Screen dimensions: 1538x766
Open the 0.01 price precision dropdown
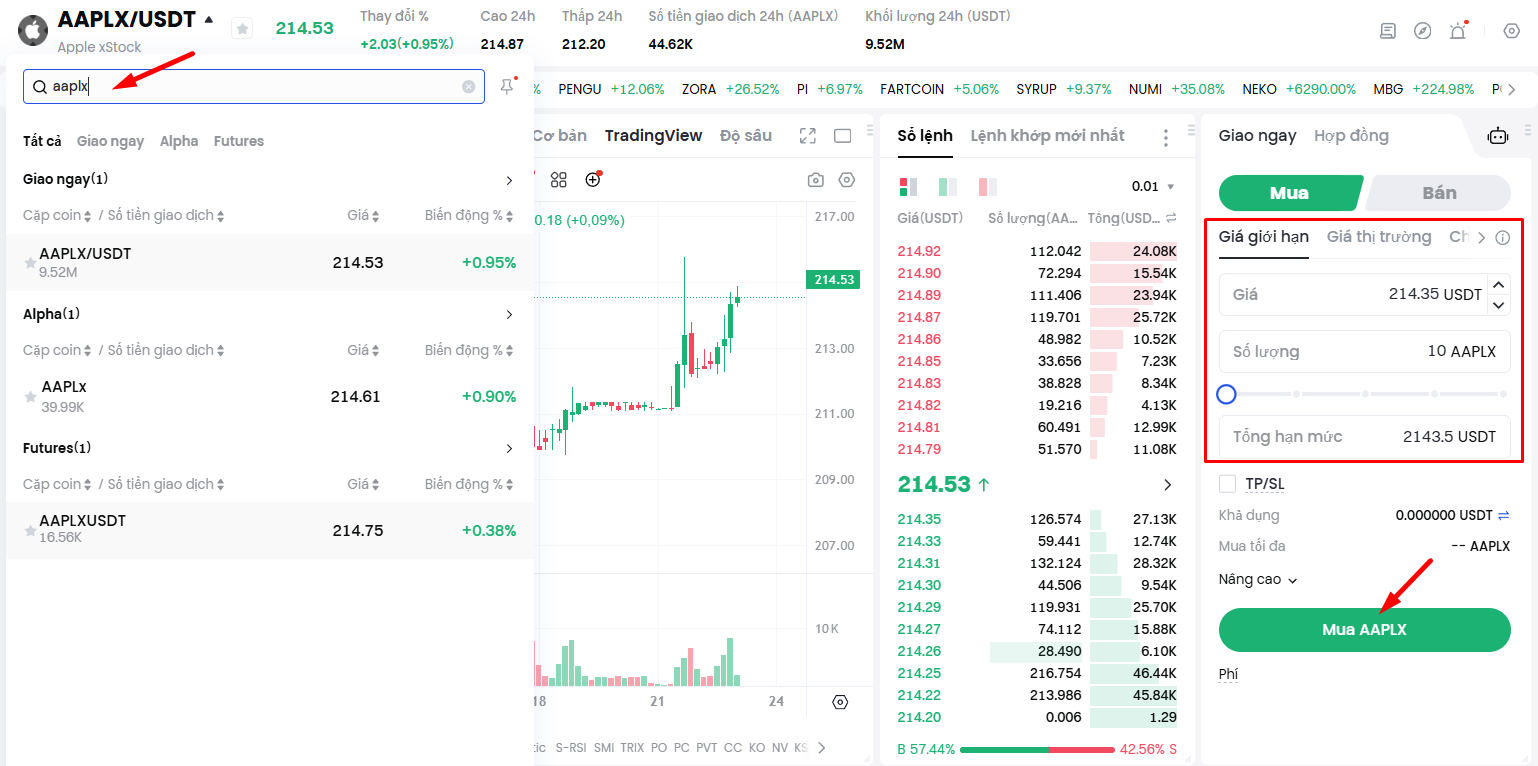1153,186
